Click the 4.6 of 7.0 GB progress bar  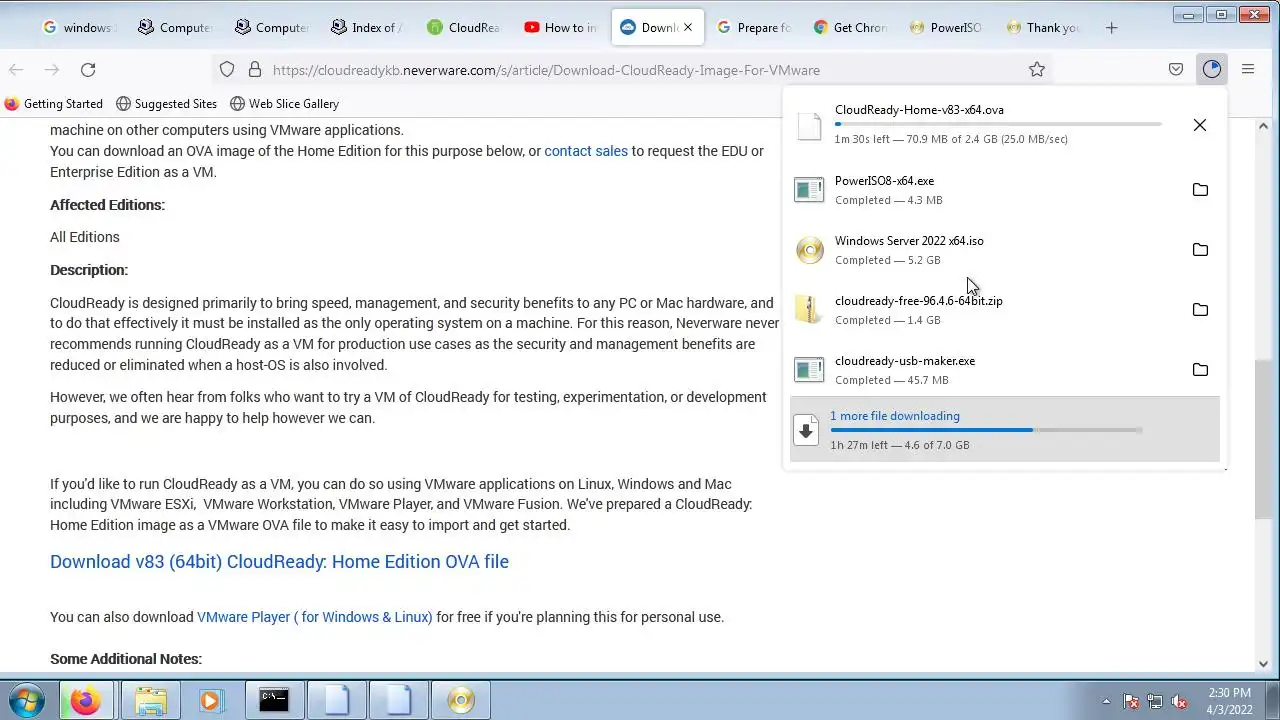pyautogui.click(x=986, y=430)
